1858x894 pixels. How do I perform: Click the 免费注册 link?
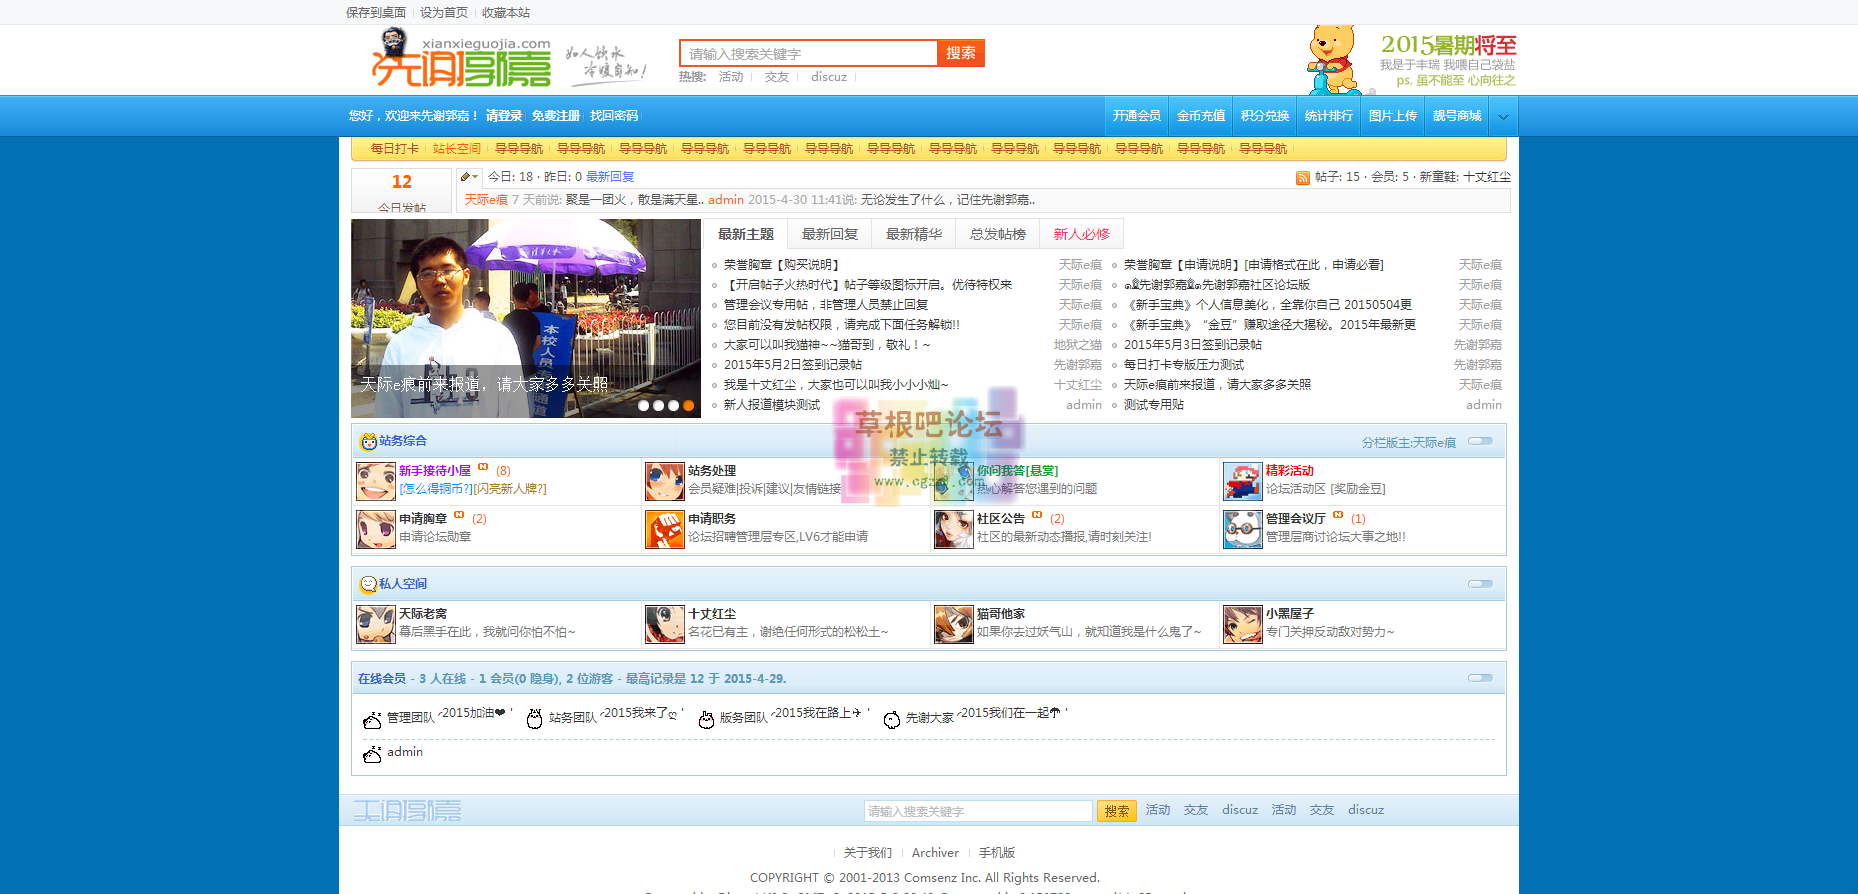pyautogui.click(x=555, y=116)
